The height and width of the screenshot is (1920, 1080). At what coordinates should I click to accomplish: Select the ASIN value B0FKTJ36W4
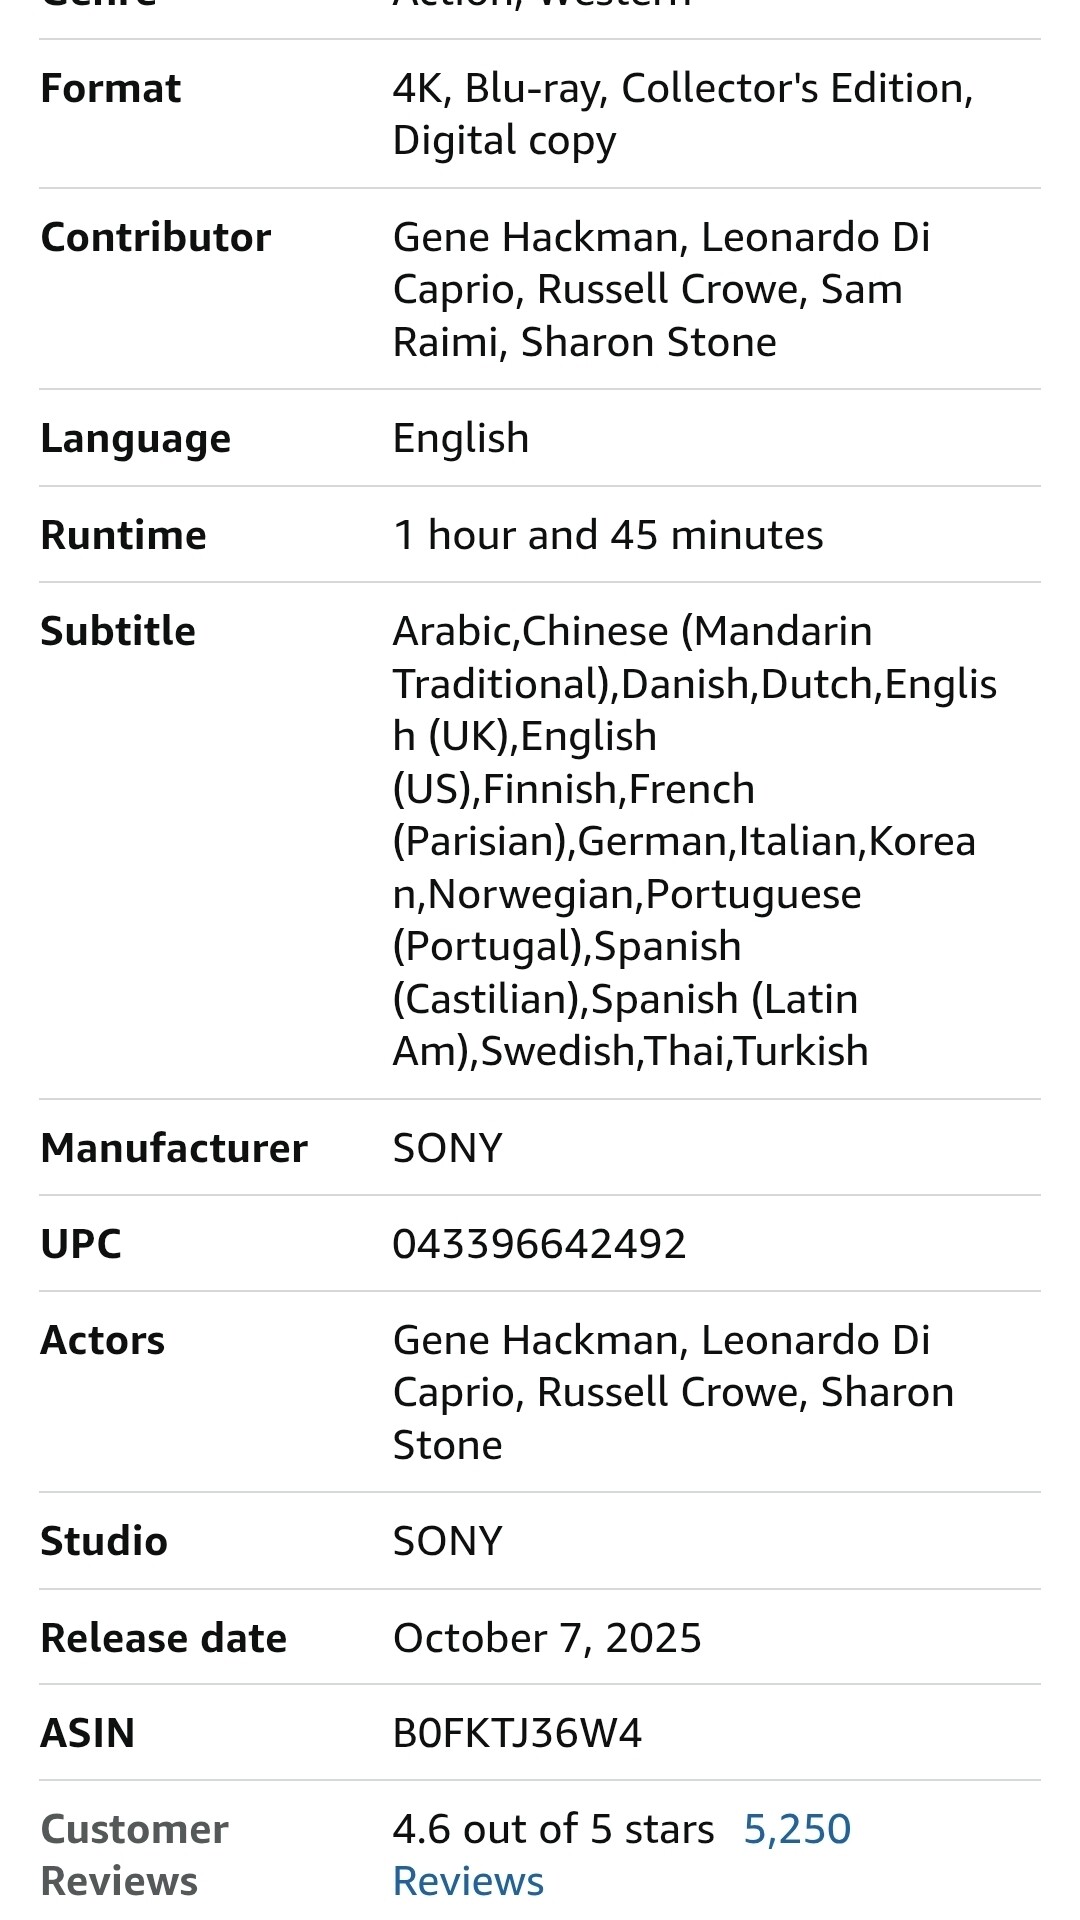click(x=517, y=1733)
